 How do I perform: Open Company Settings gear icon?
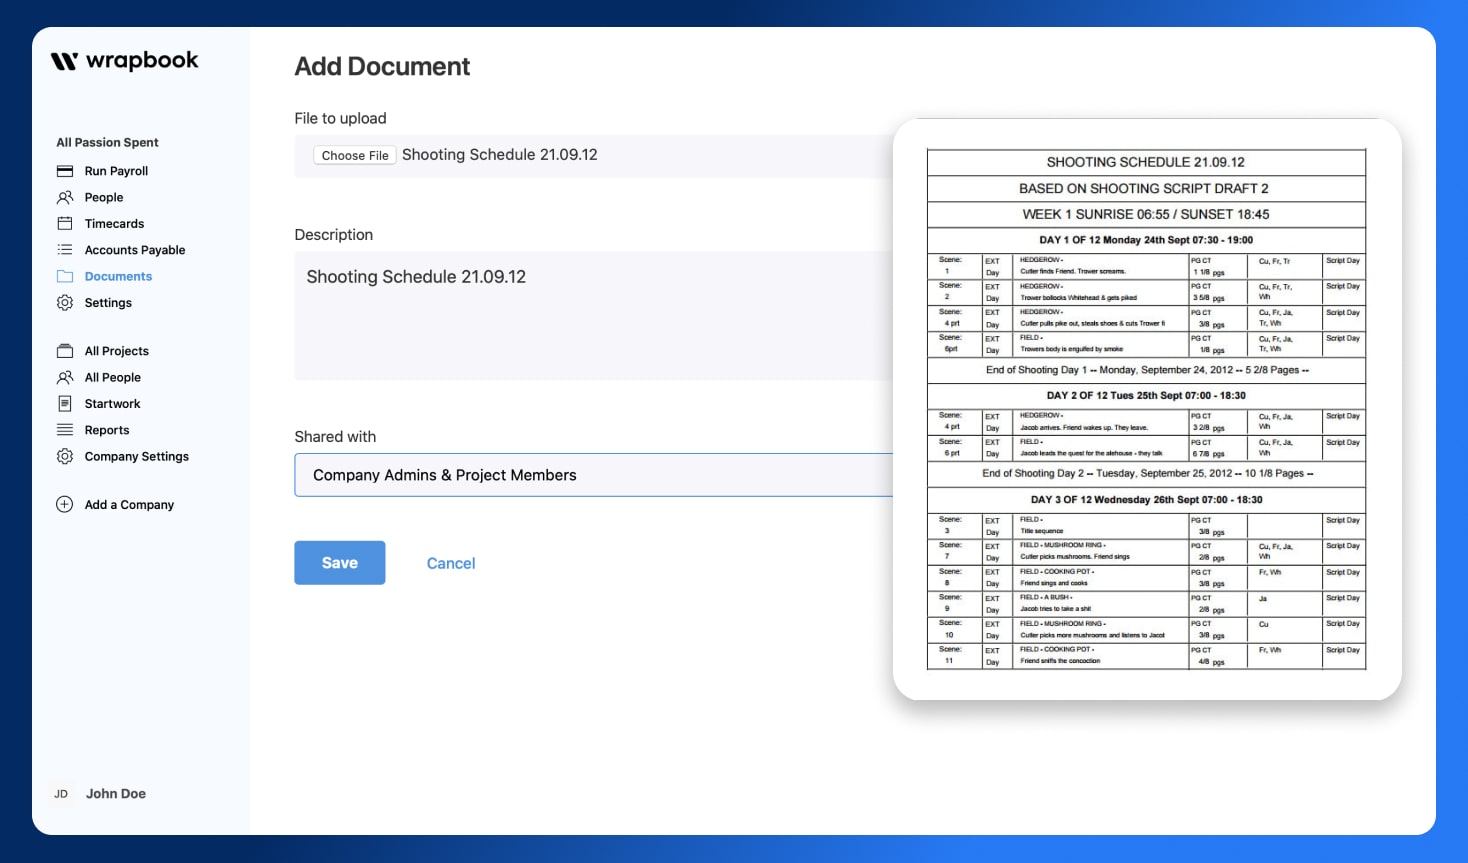pos(64,456)
